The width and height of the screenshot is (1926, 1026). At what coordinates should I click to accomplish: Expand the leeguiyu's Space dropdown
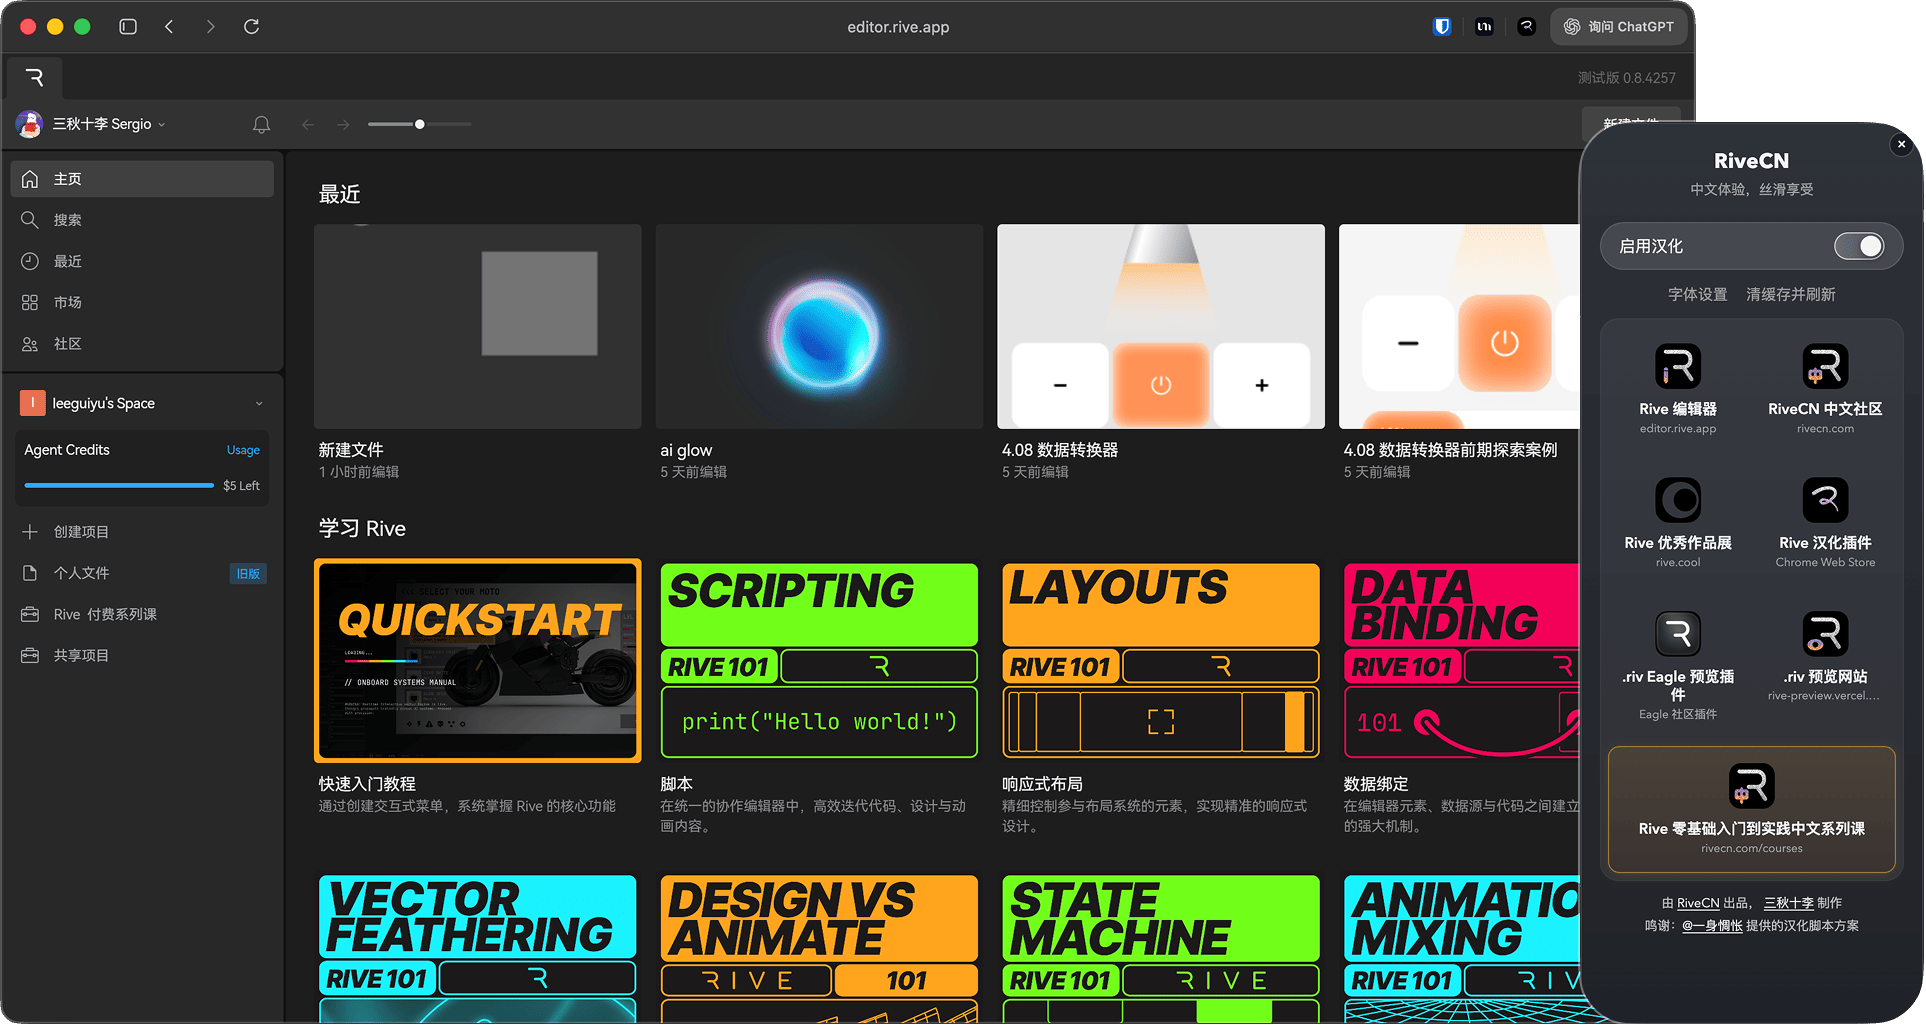click(258, 404)
